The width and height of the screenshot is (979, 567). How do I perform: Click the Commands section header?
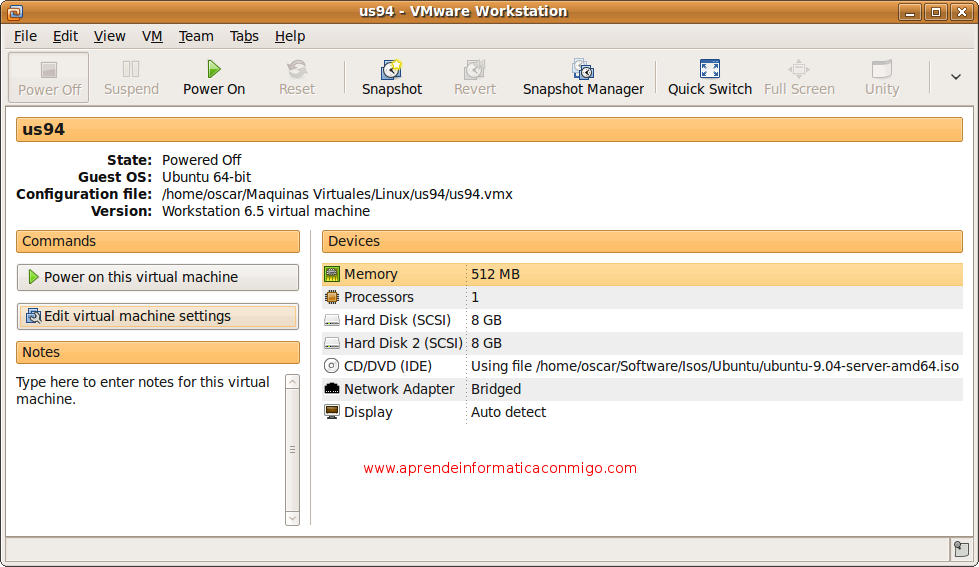click(x=158, y=241)
